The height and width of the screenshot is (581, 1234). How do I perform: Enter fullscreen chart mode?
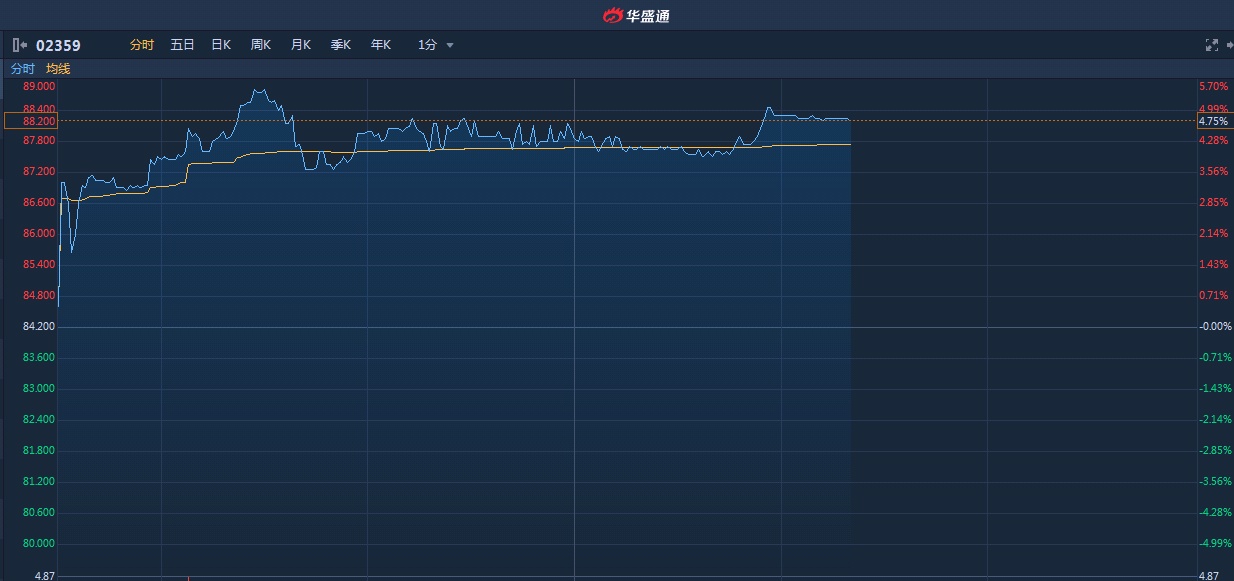pos(1212,45)
